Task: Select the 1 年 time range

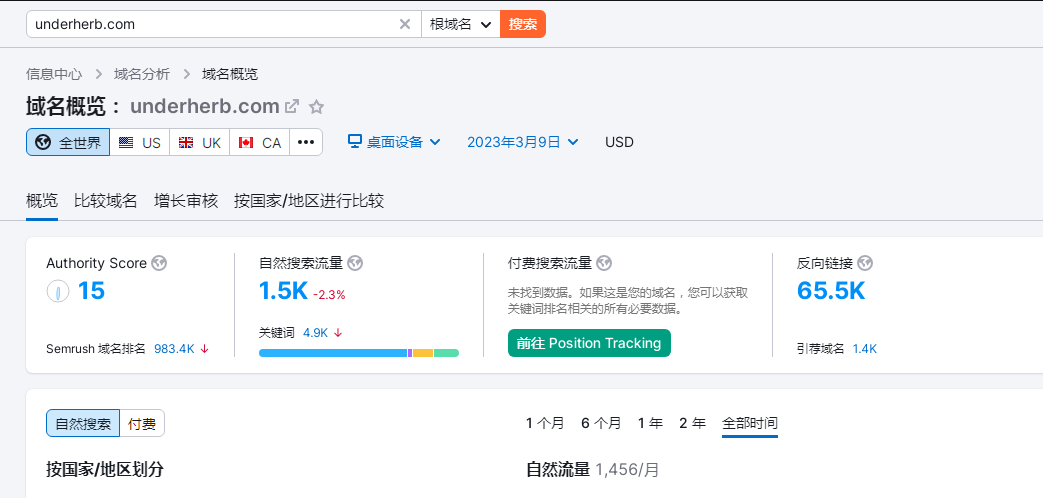Action: point(650,424)
